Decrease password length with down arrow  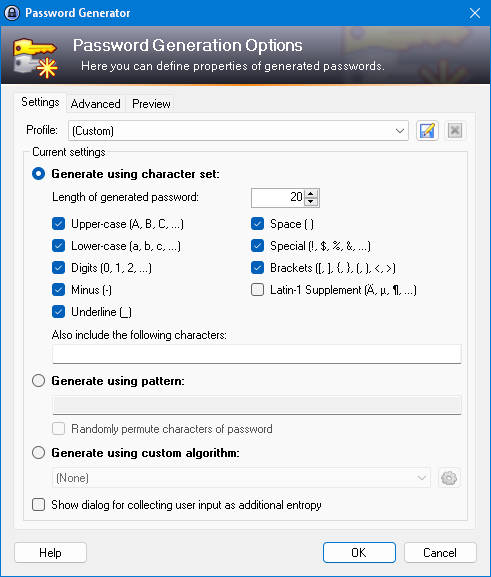point(311,202)
